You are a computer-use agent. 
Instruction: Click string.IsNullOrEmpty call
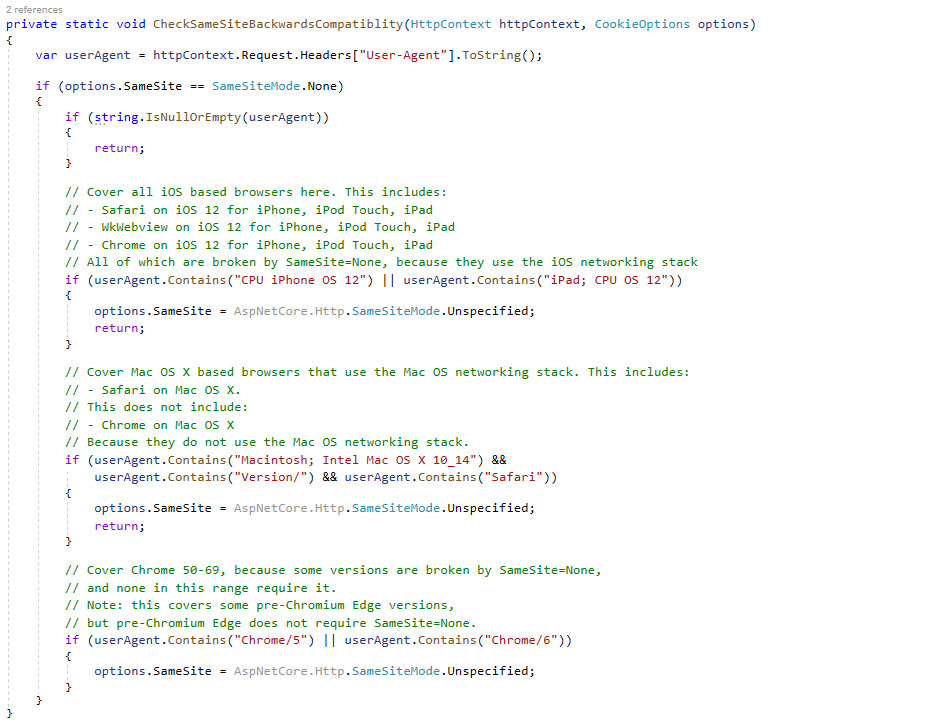(211, 117)
